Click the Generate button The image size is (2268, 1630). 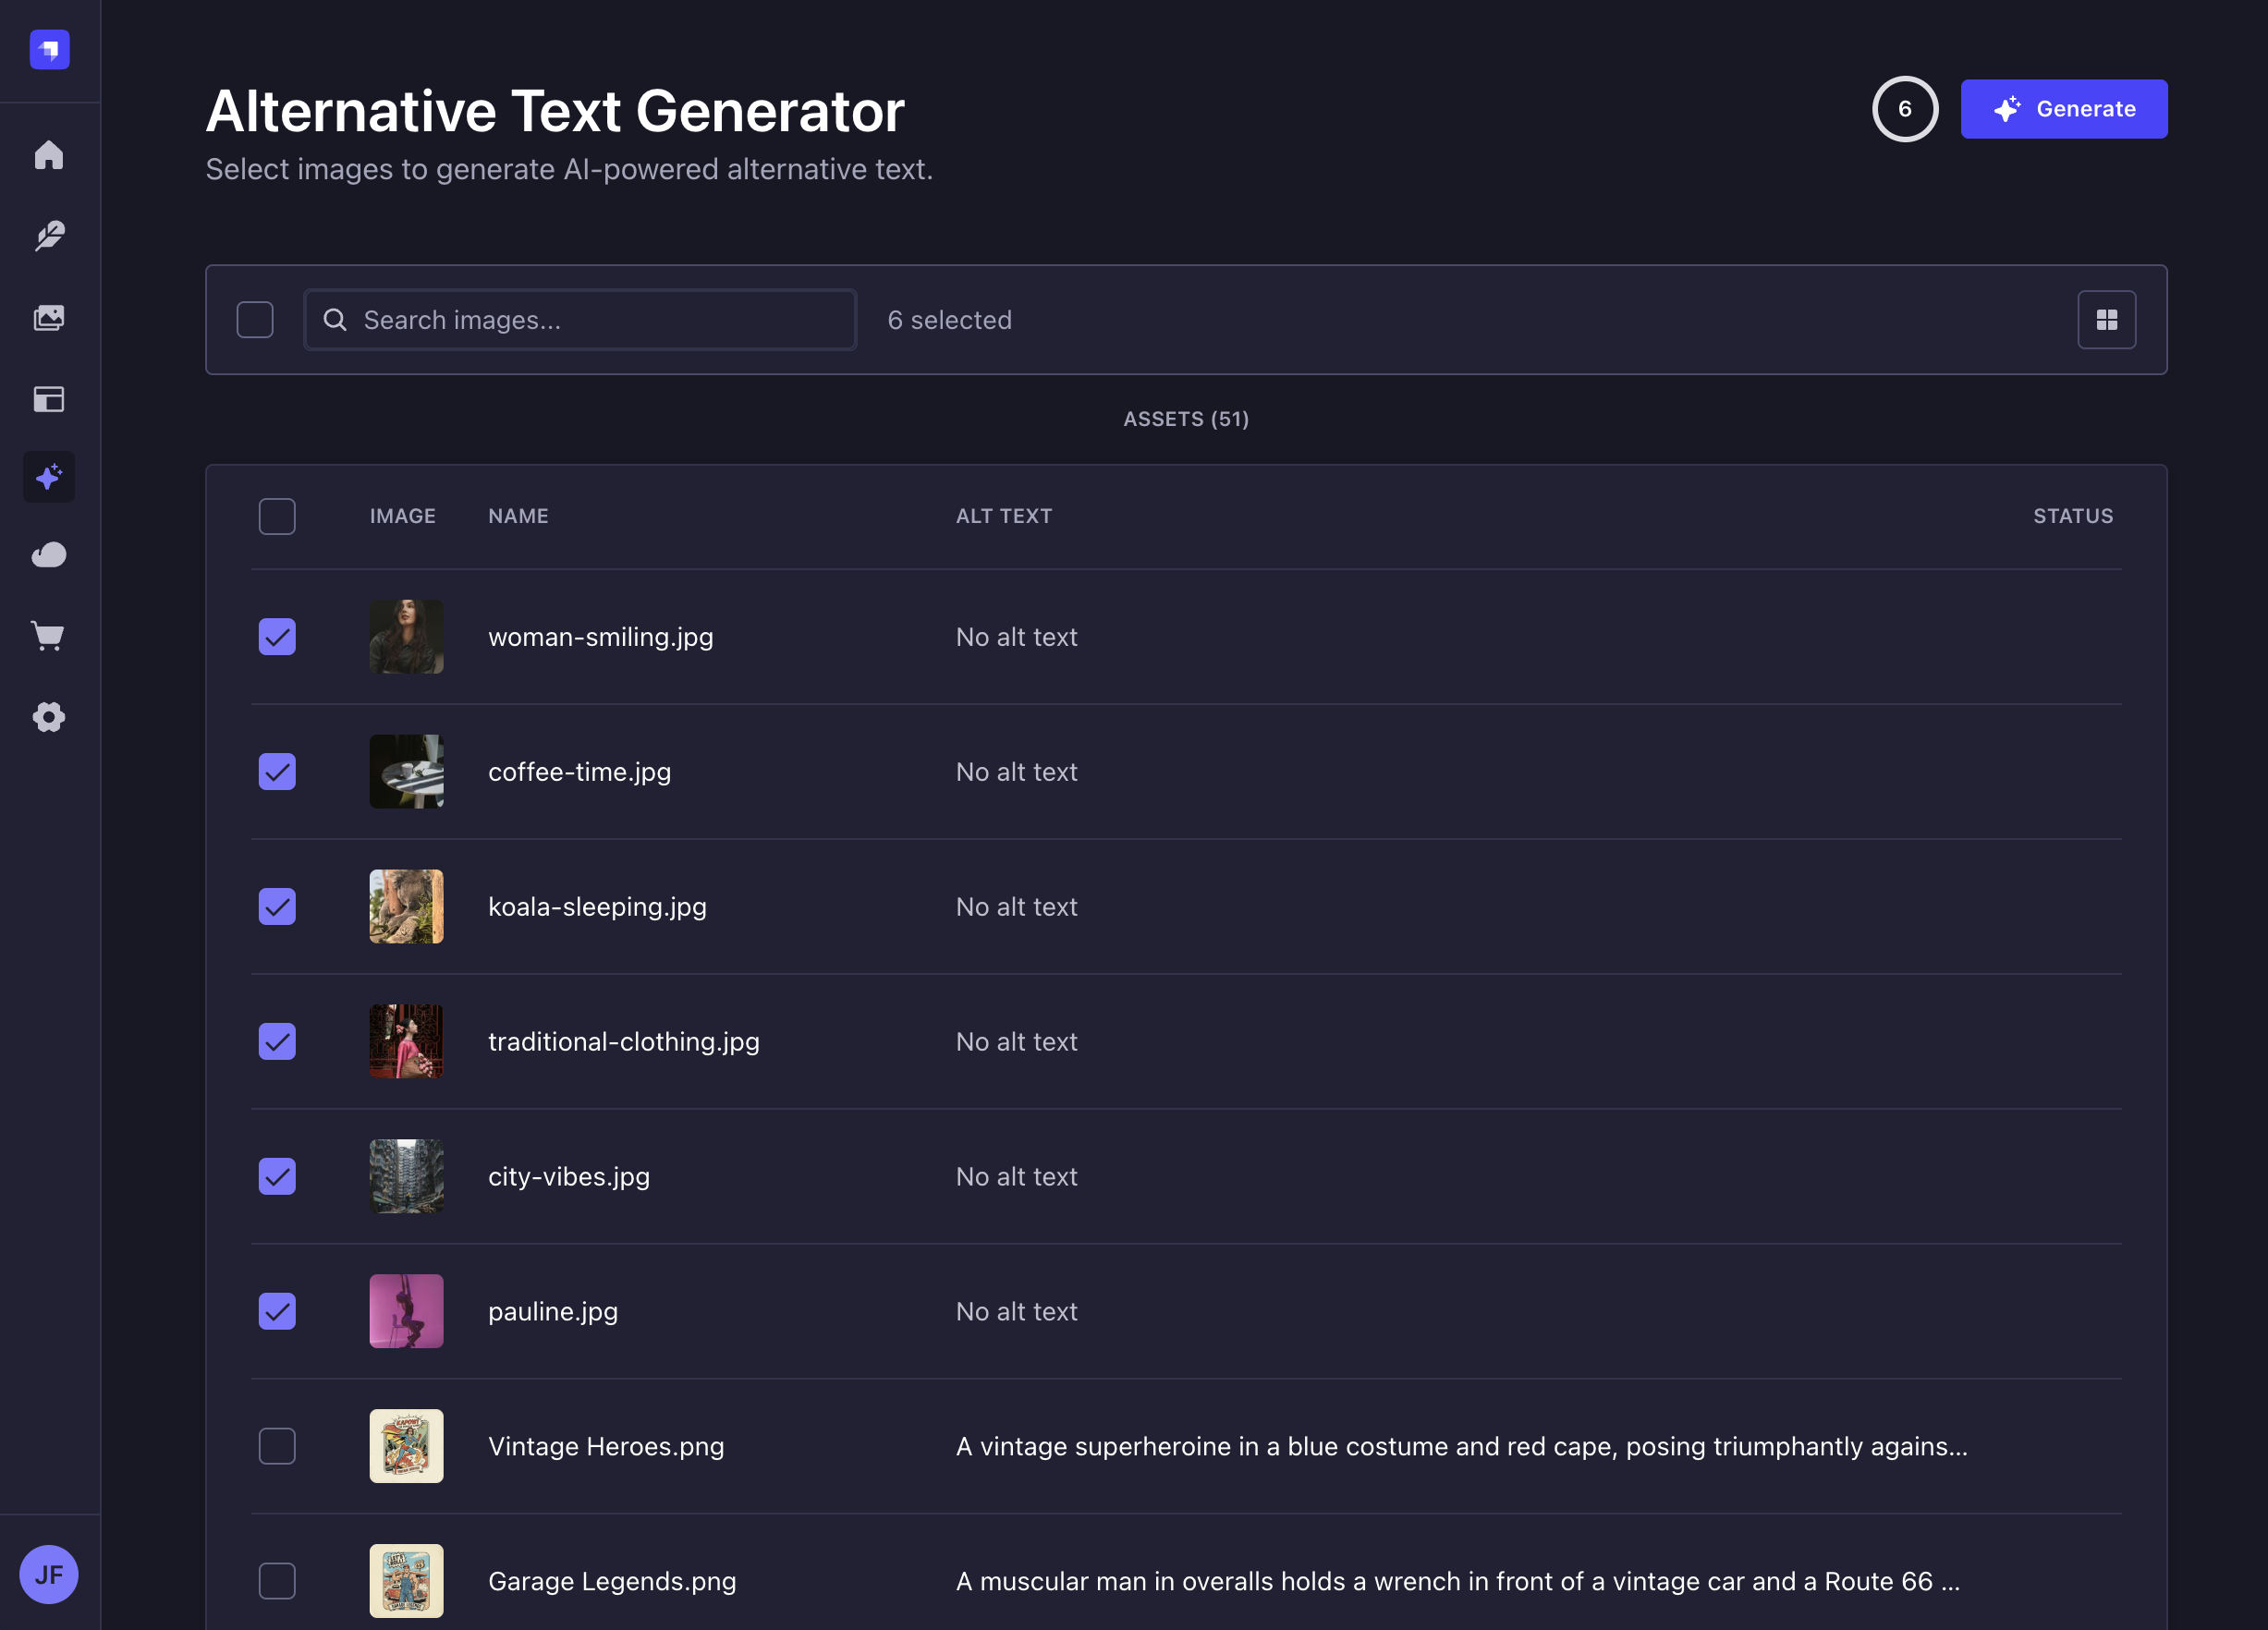tap(2063, 109)
